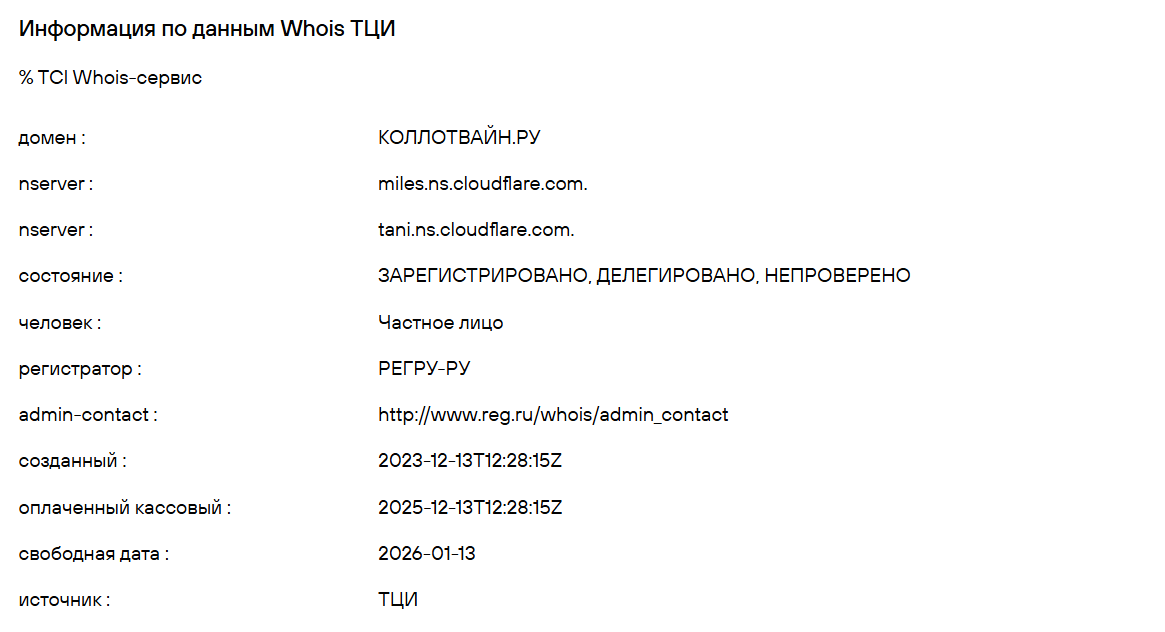Click the "admin-contact :" field label
Viewport: 1165px width, 632px height.
click(88, 415)
